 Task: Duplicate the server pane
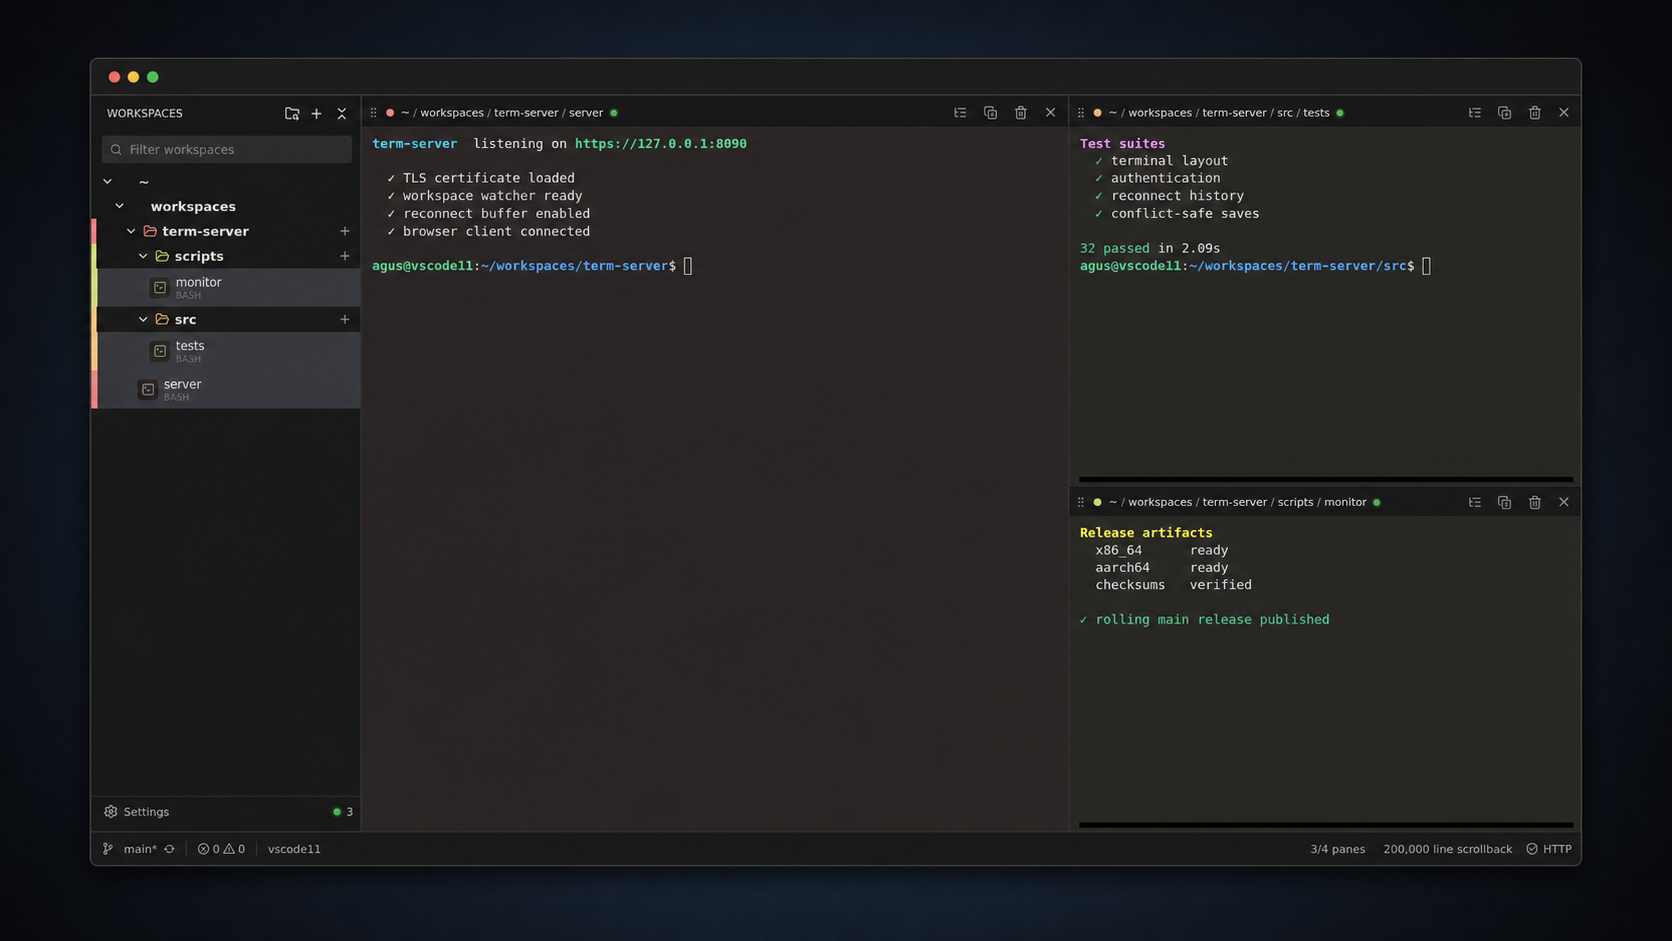[x=990, y=113]
